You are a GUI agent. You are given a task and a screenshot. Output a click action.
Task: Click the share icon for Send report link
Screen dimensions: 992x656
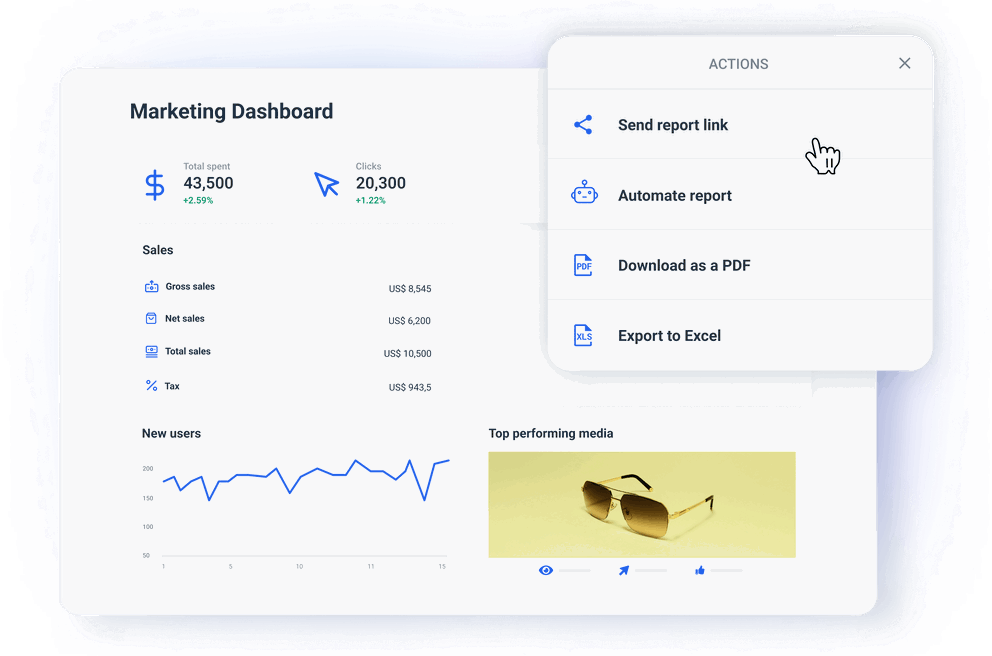(x=583, y=124)
